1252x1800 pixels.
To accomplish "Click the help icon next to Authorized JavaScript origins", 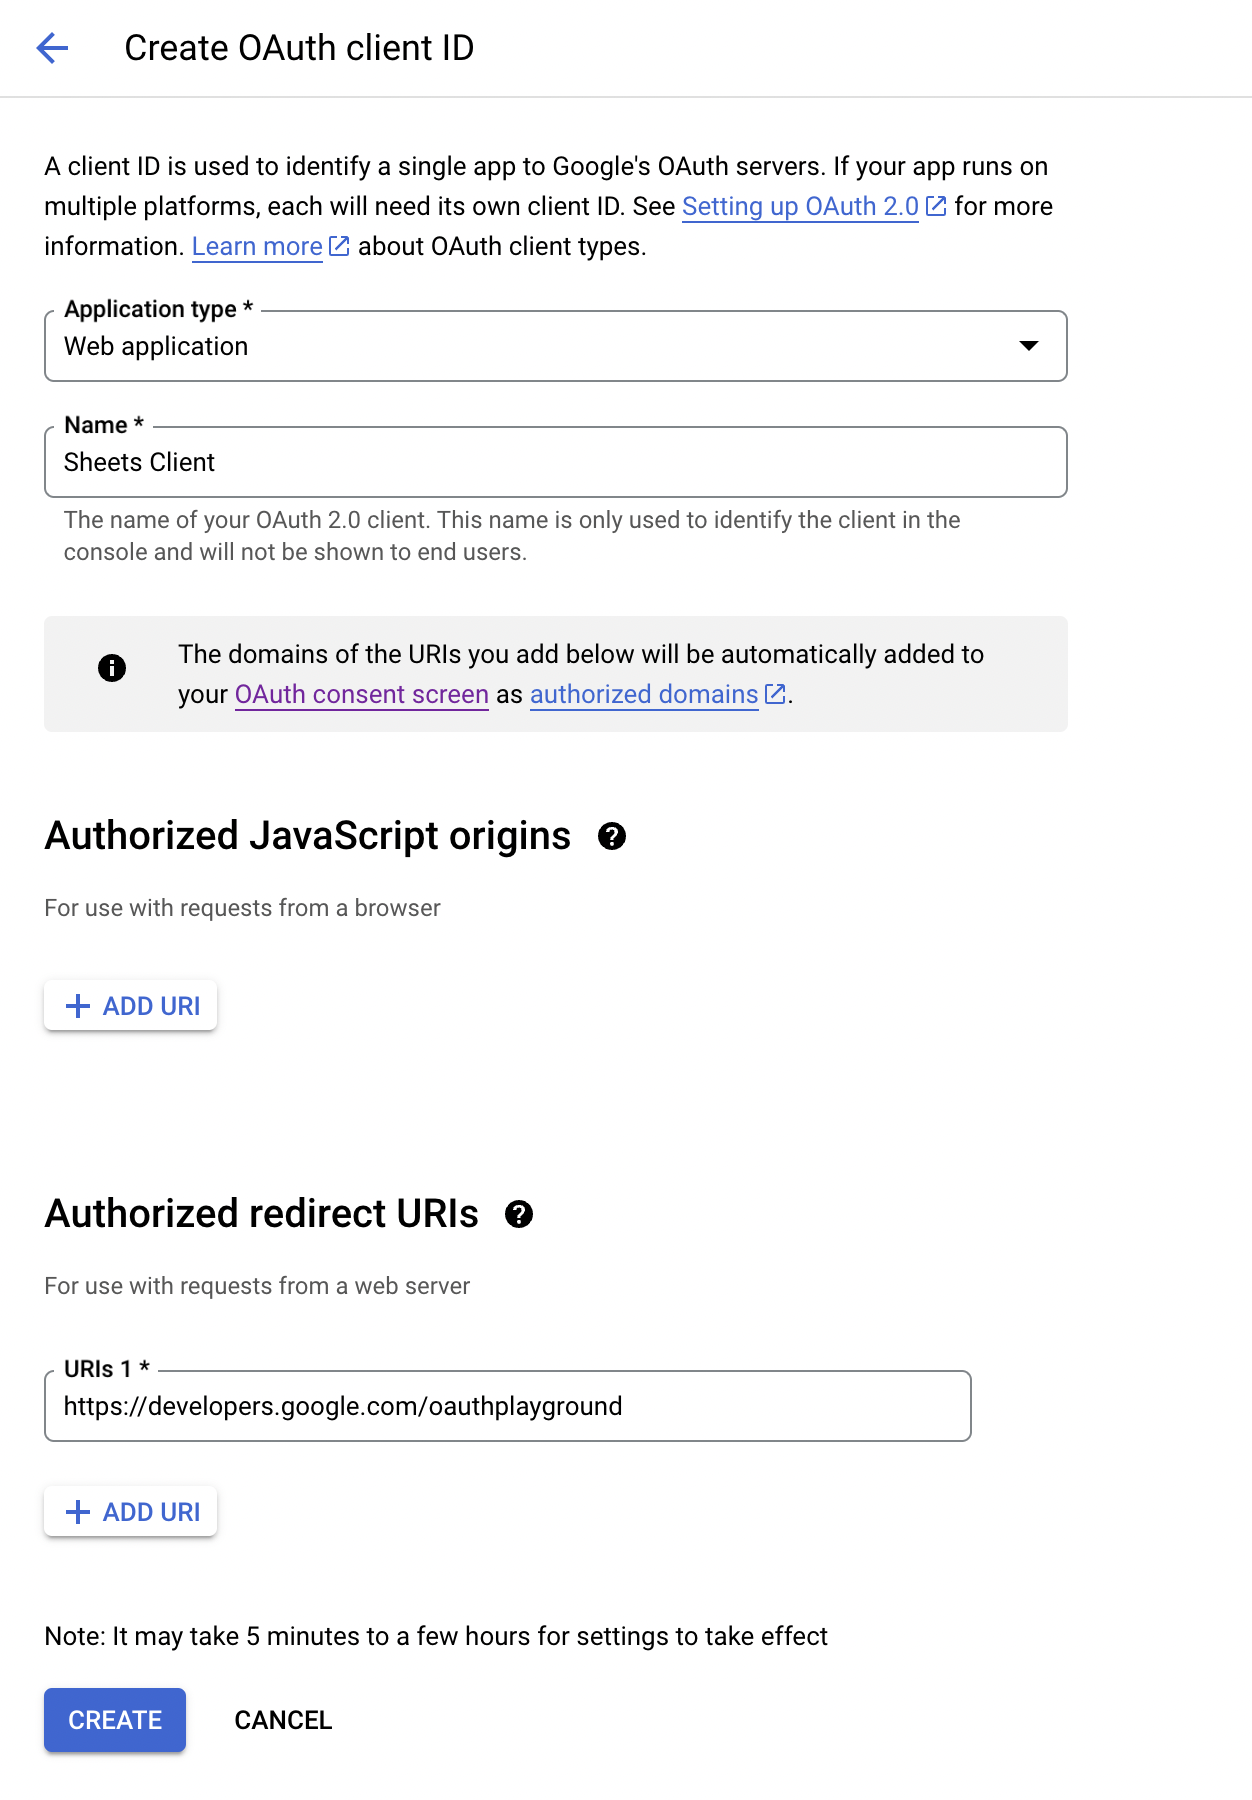I will click(613, 837).
